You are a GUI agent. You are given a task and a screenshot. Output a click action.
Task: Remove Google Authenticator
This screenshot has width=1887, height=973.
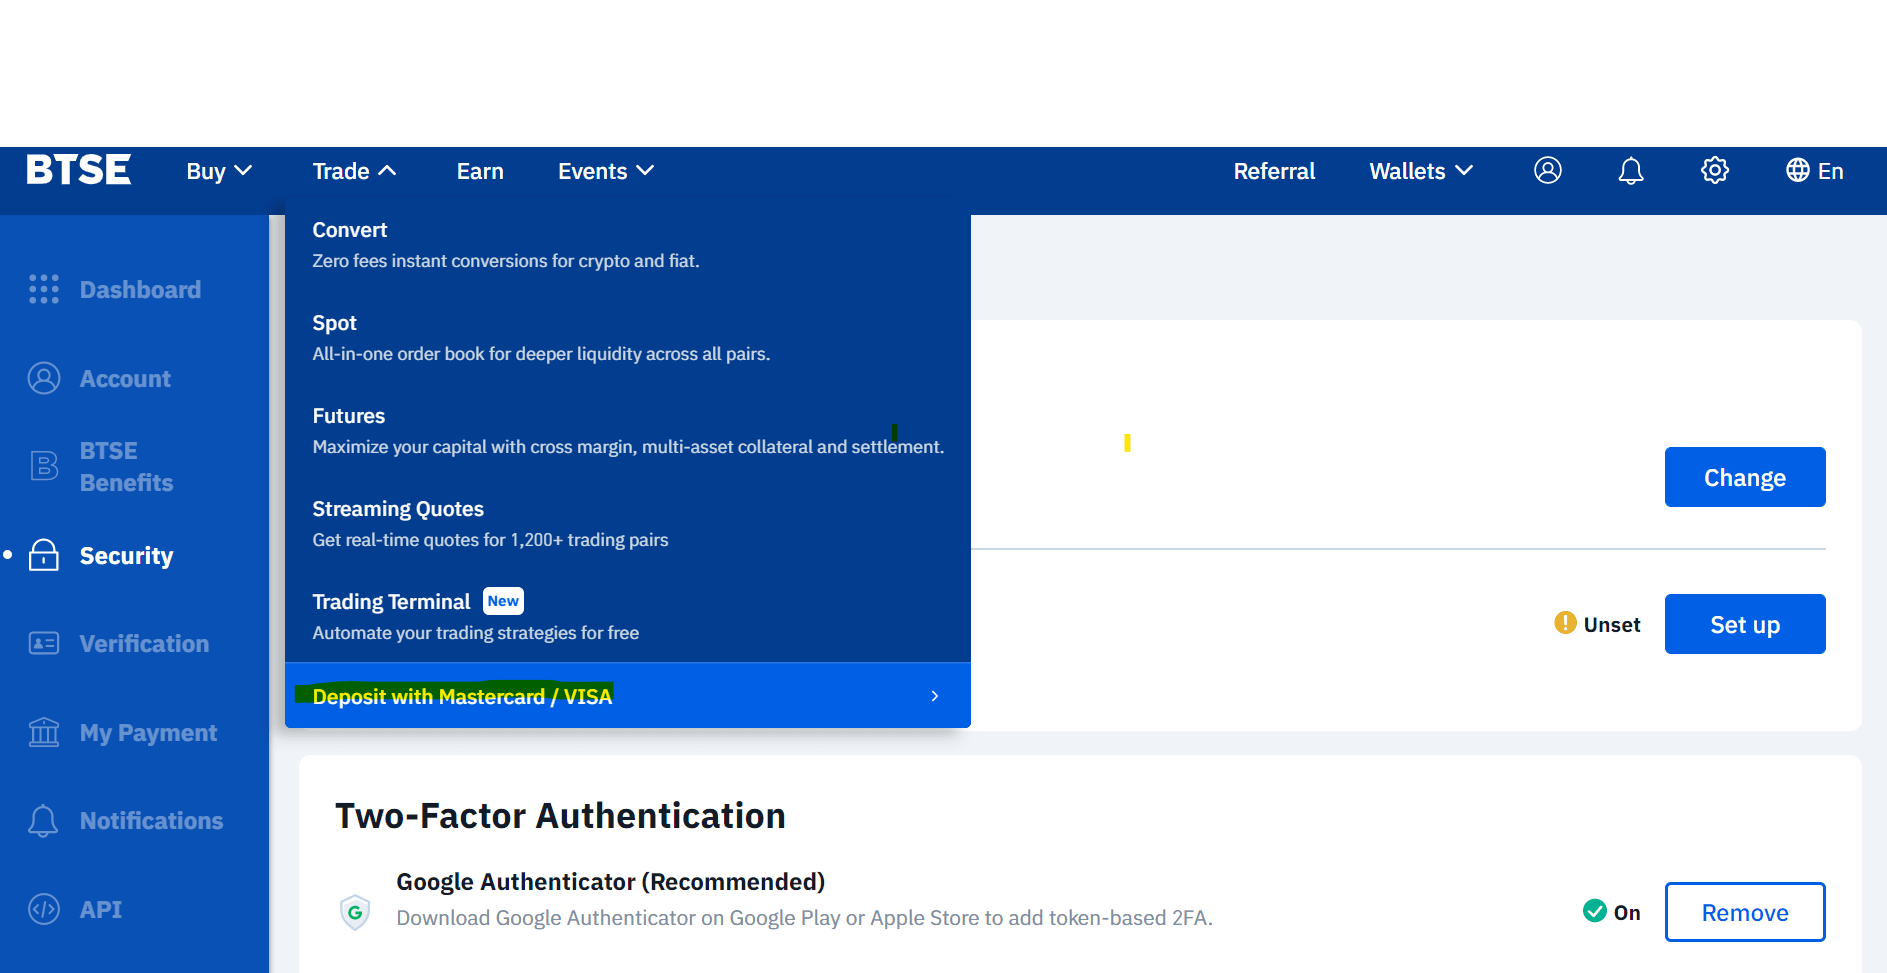click(1745, 912)
